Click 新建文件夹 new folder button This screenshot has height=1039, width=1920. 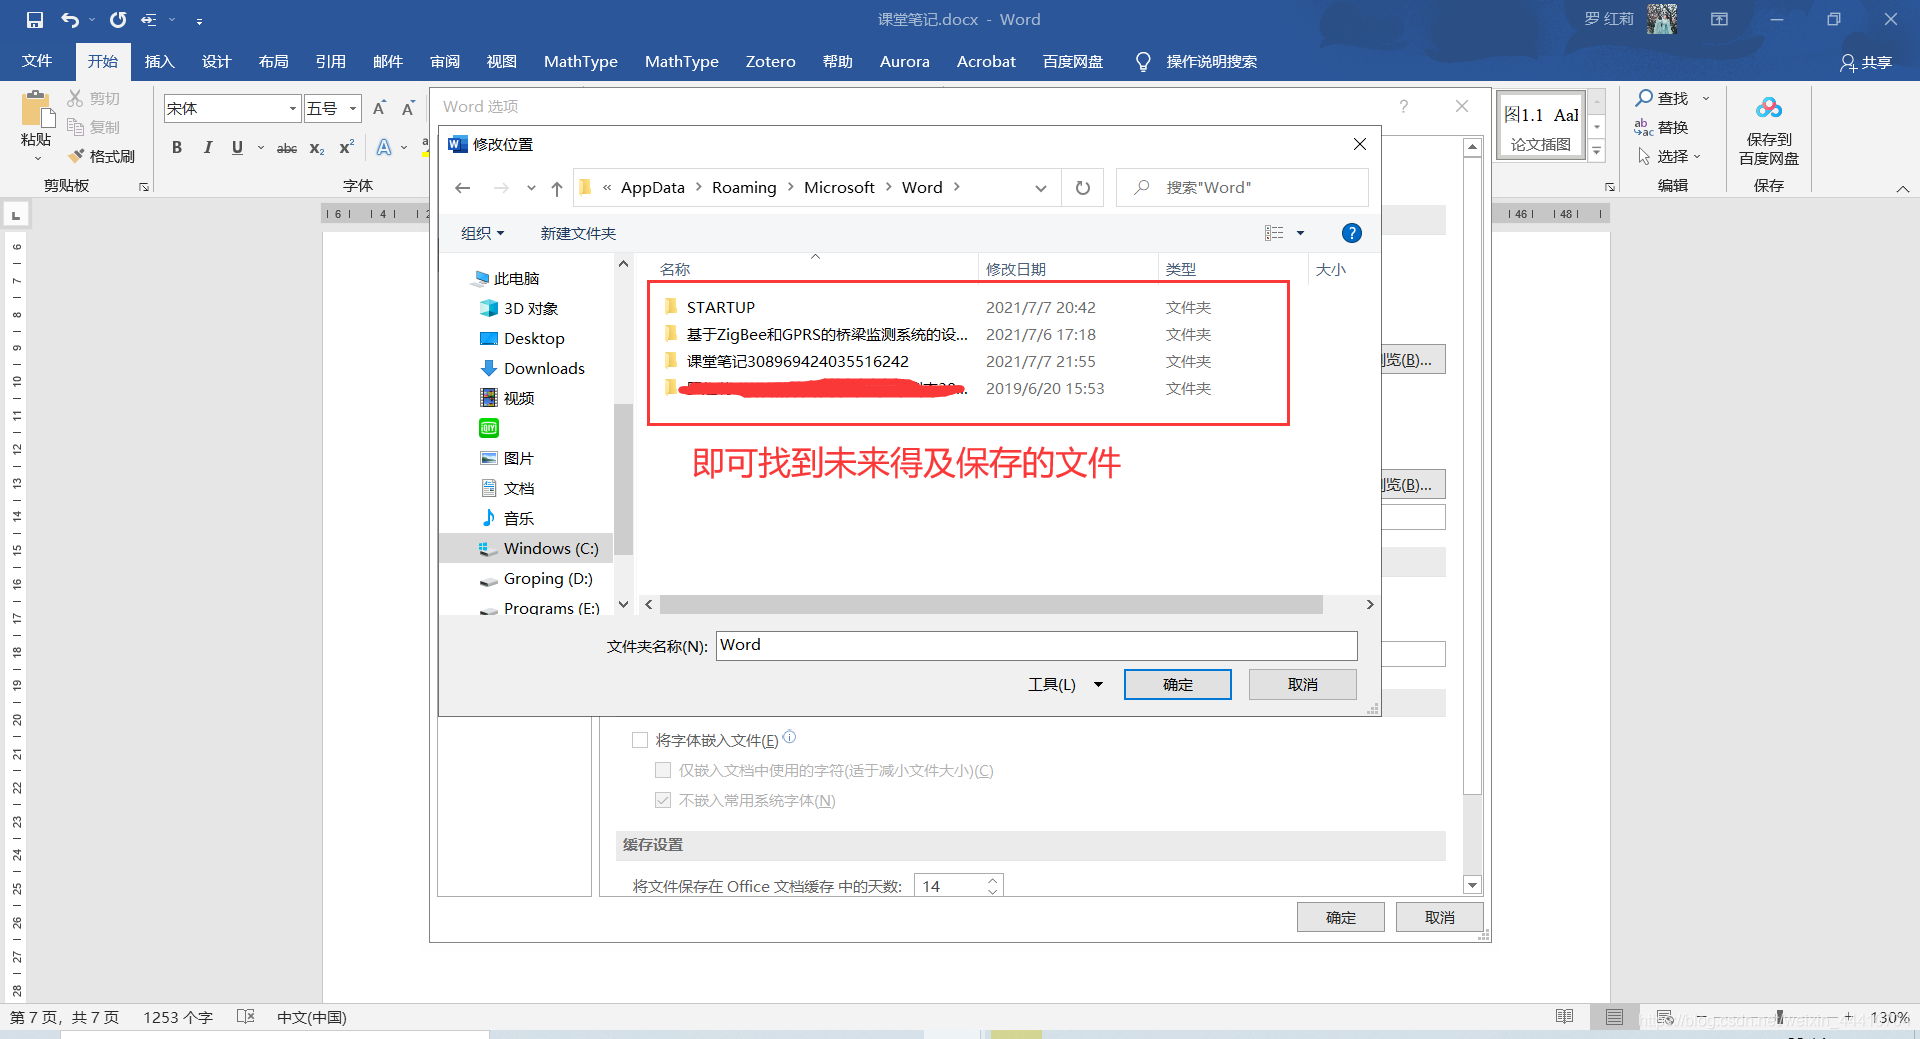578,233
